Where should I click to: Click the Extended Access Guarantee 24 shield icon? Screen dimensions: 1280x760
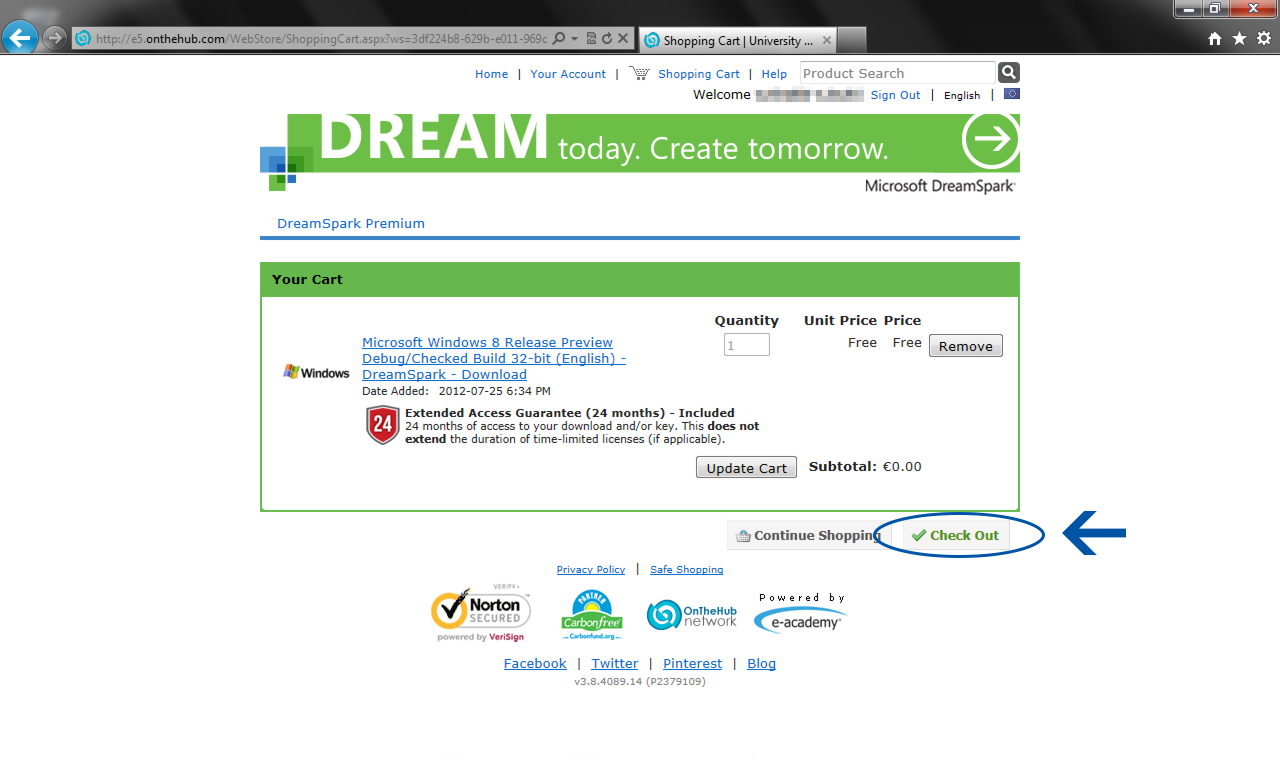click(383, 425)
